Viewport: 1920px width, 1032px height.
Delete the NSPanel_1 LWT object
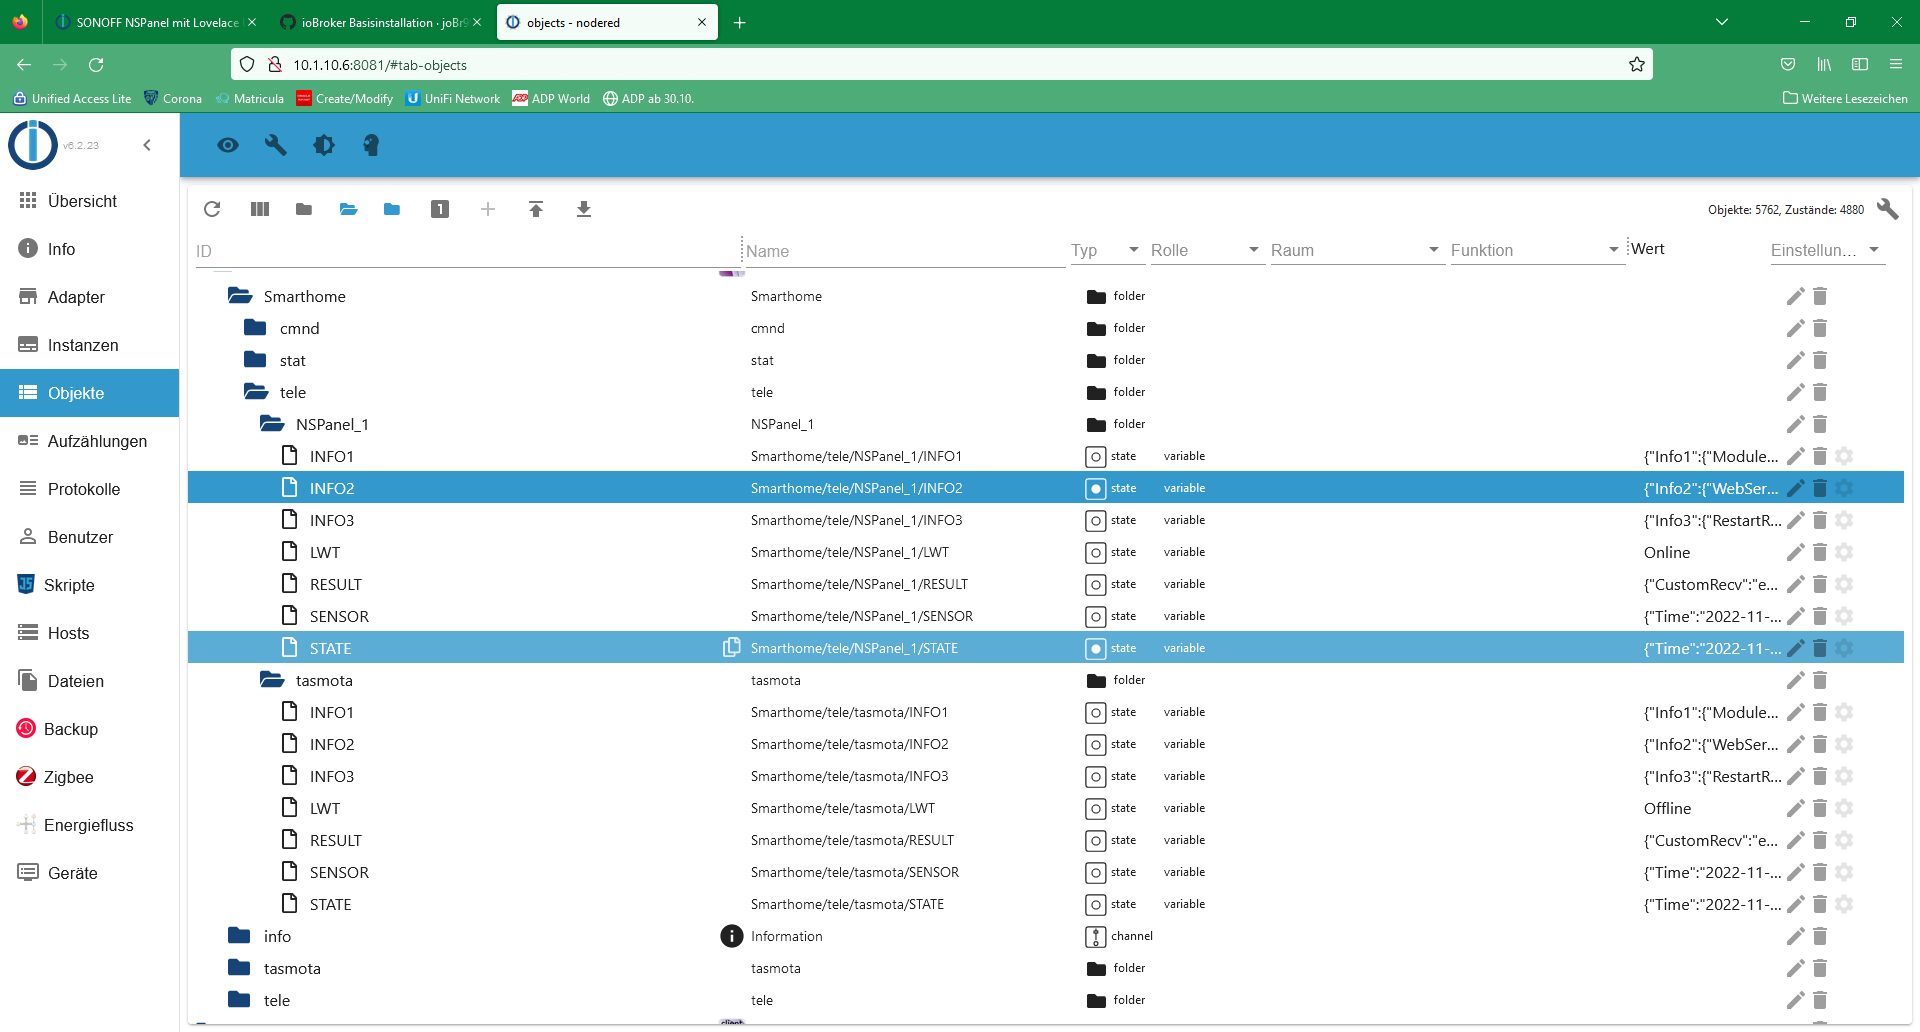pyautogui.click(x=1820, y=552)
